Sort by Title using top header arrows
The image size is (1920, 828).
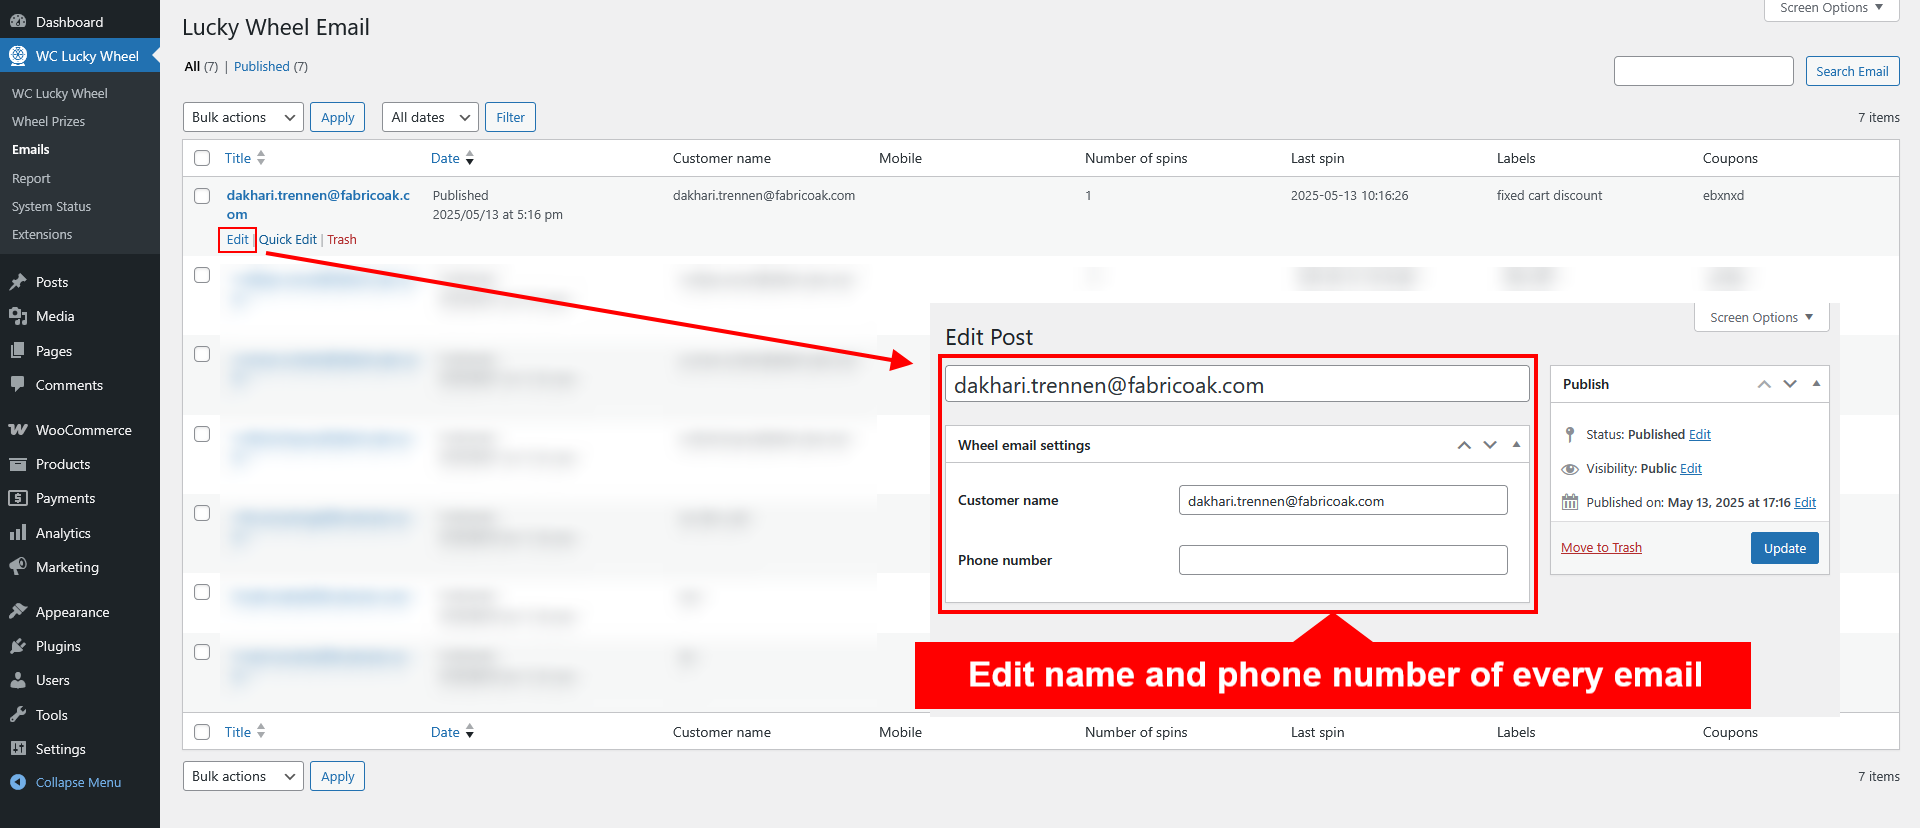tap(261, 158)
